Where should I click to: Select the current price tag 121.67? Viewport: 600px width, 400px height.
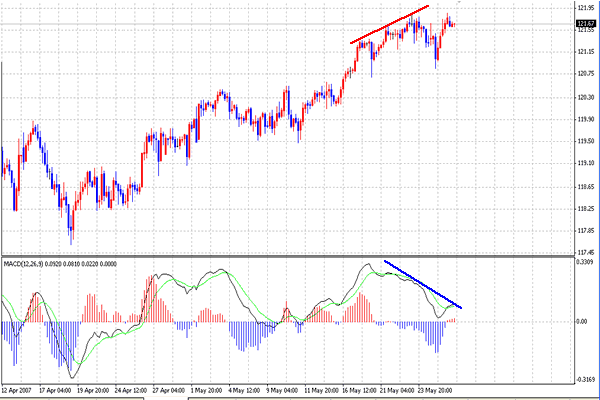point(586,24)
